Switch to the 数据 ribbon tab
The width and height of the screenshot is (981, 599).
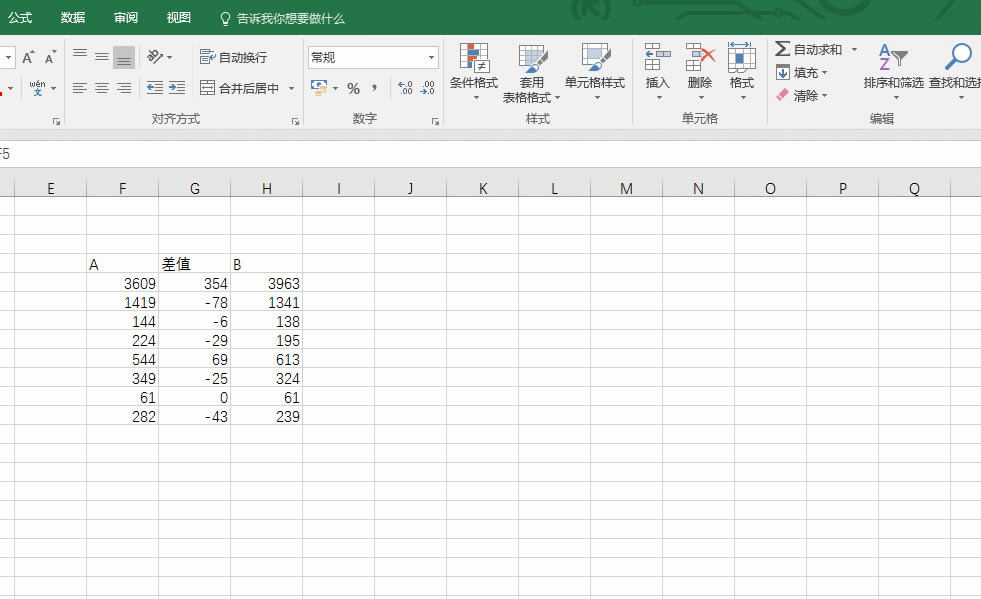pyautogui.click(x=72, y=18)
